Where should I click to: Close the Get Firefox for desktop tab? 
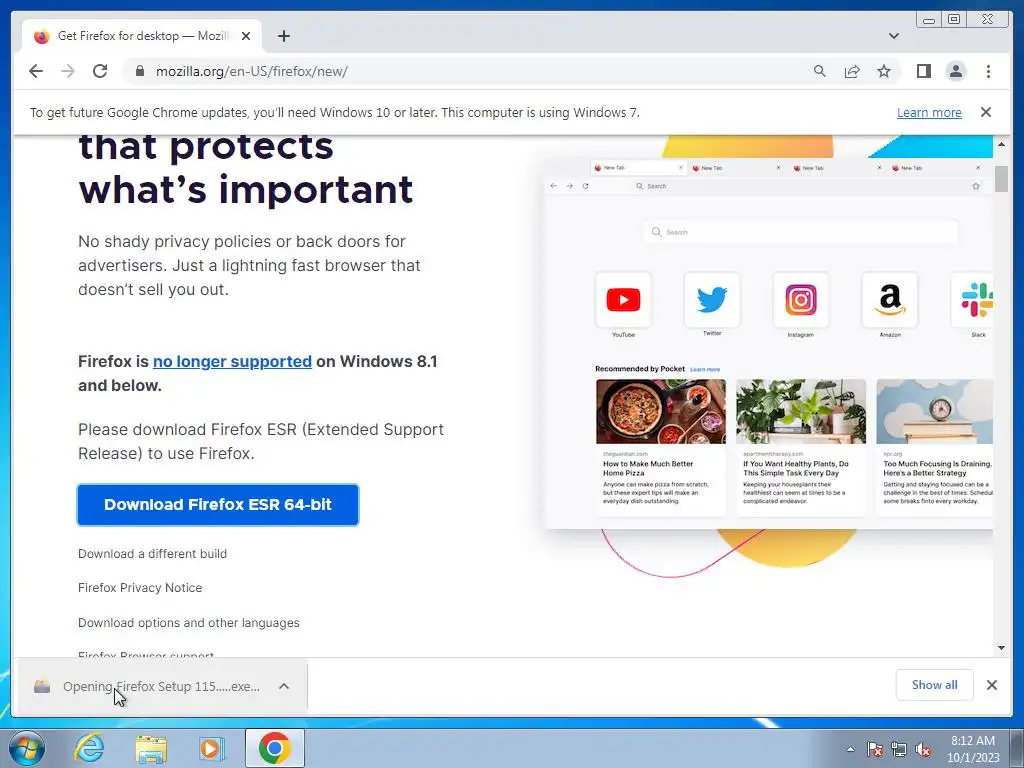click(x=246, y=36)
